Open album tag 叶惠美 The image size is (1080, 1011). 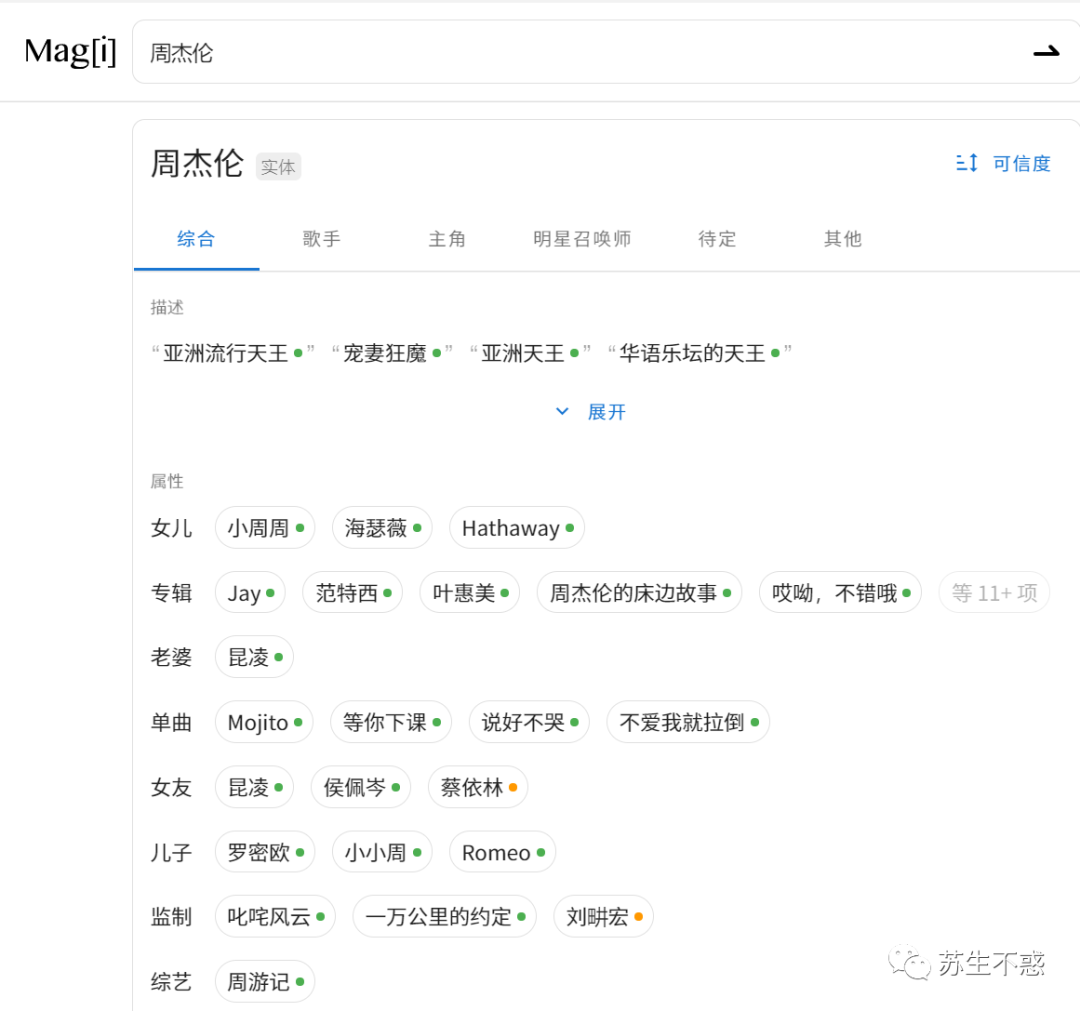470,592
